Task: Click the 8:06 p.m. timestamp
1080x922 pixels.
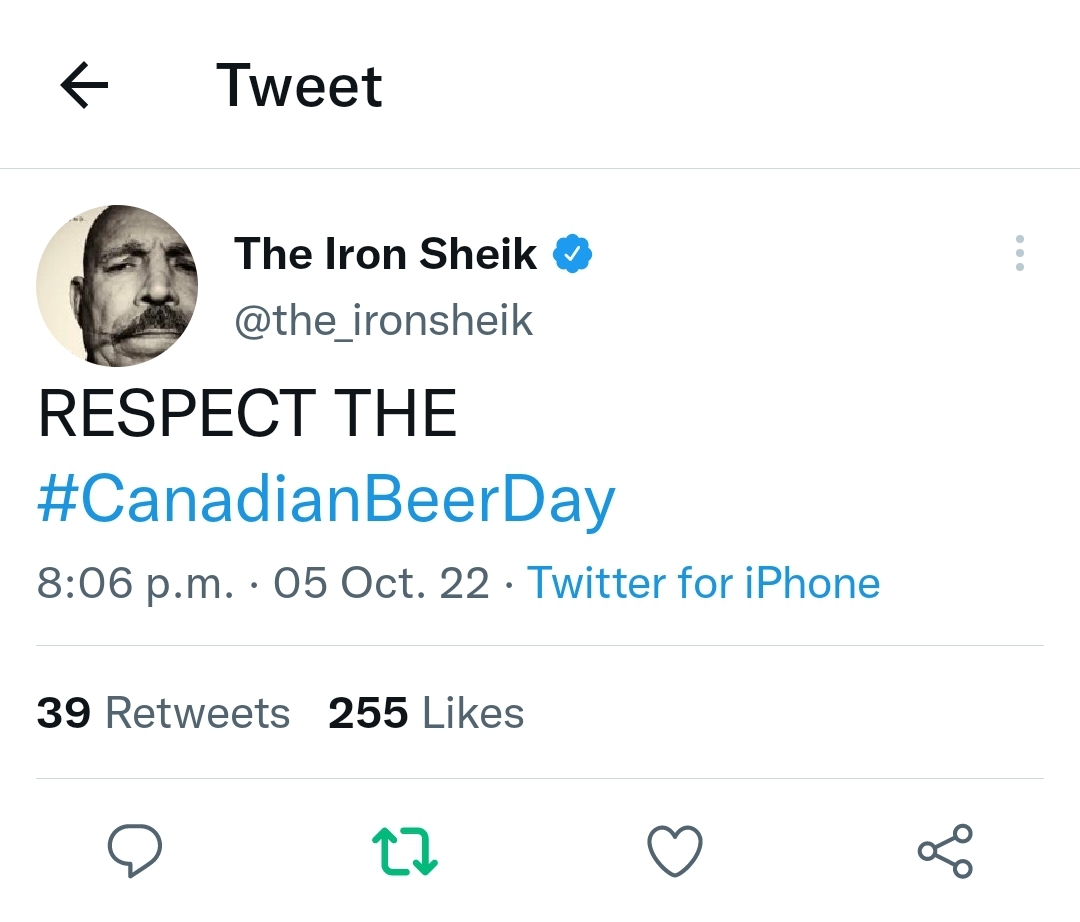Action: pyautogui.click(x=136, y=582)
